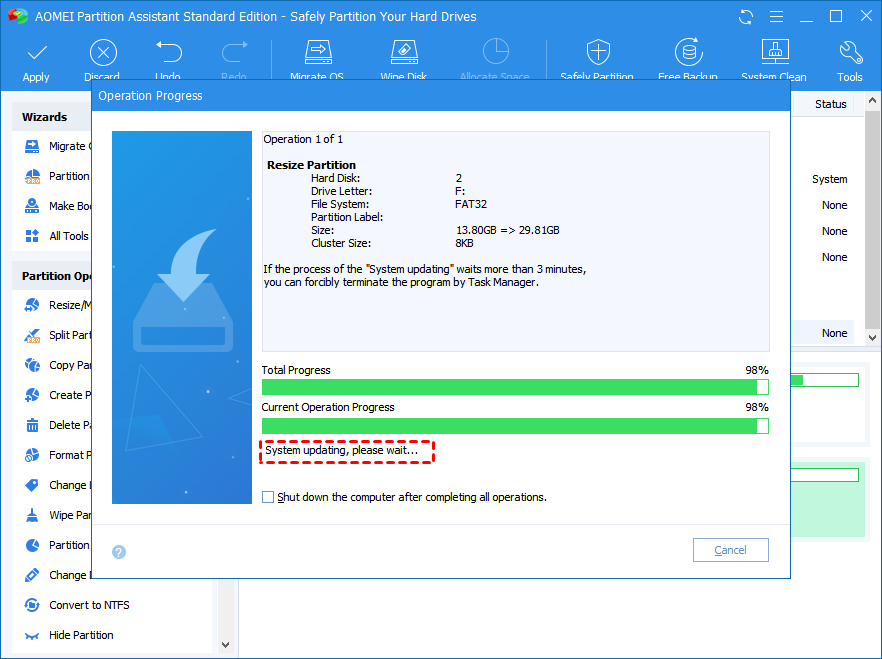Viewport: 882px width, 659px height.
Task: Click the scroll-down arrow of partition list
Action: (872, 337)
